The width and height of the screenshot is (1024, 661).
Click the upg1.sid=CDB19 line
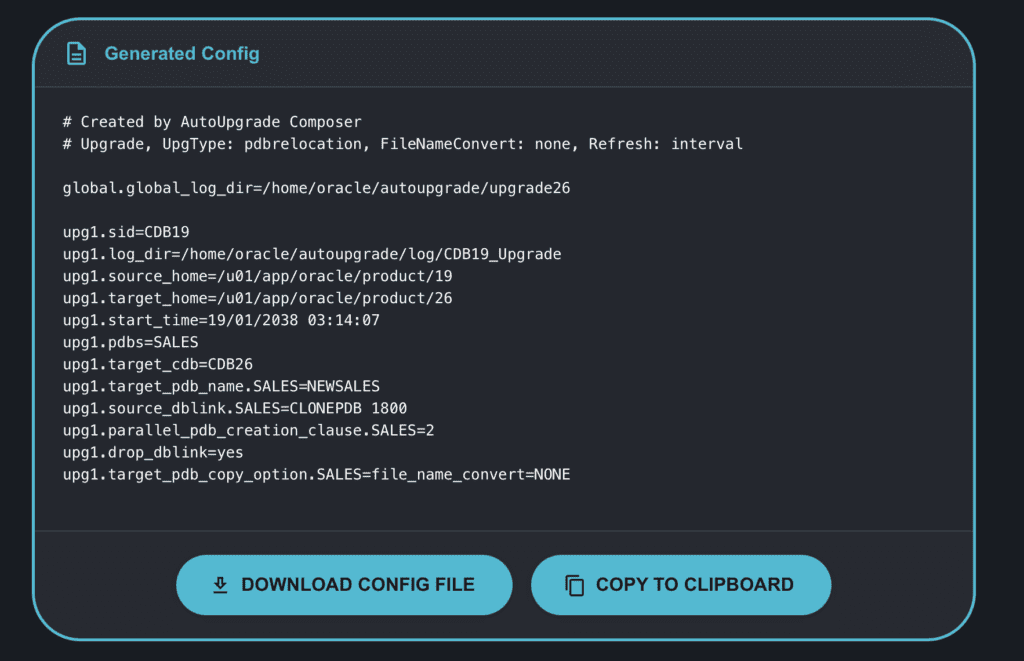(x=126, y=232)
